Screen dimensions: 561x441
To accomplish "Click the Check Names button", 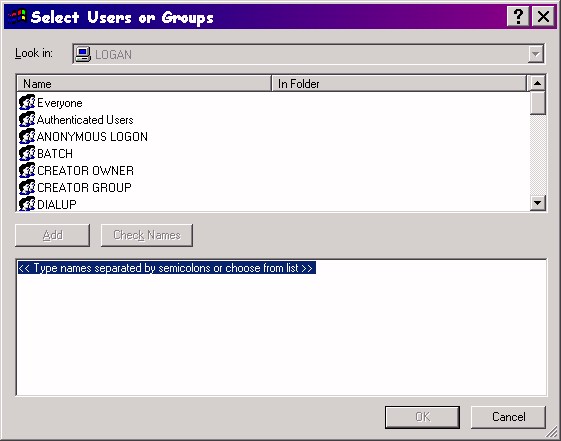I will point(147,235).
